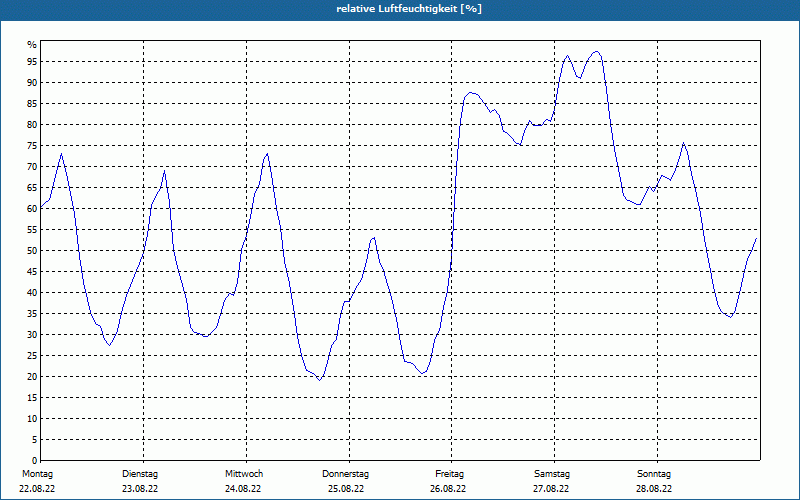Click the date 26.08.22
The width and height of the screenshot is (800, 500).
point(448,489)
